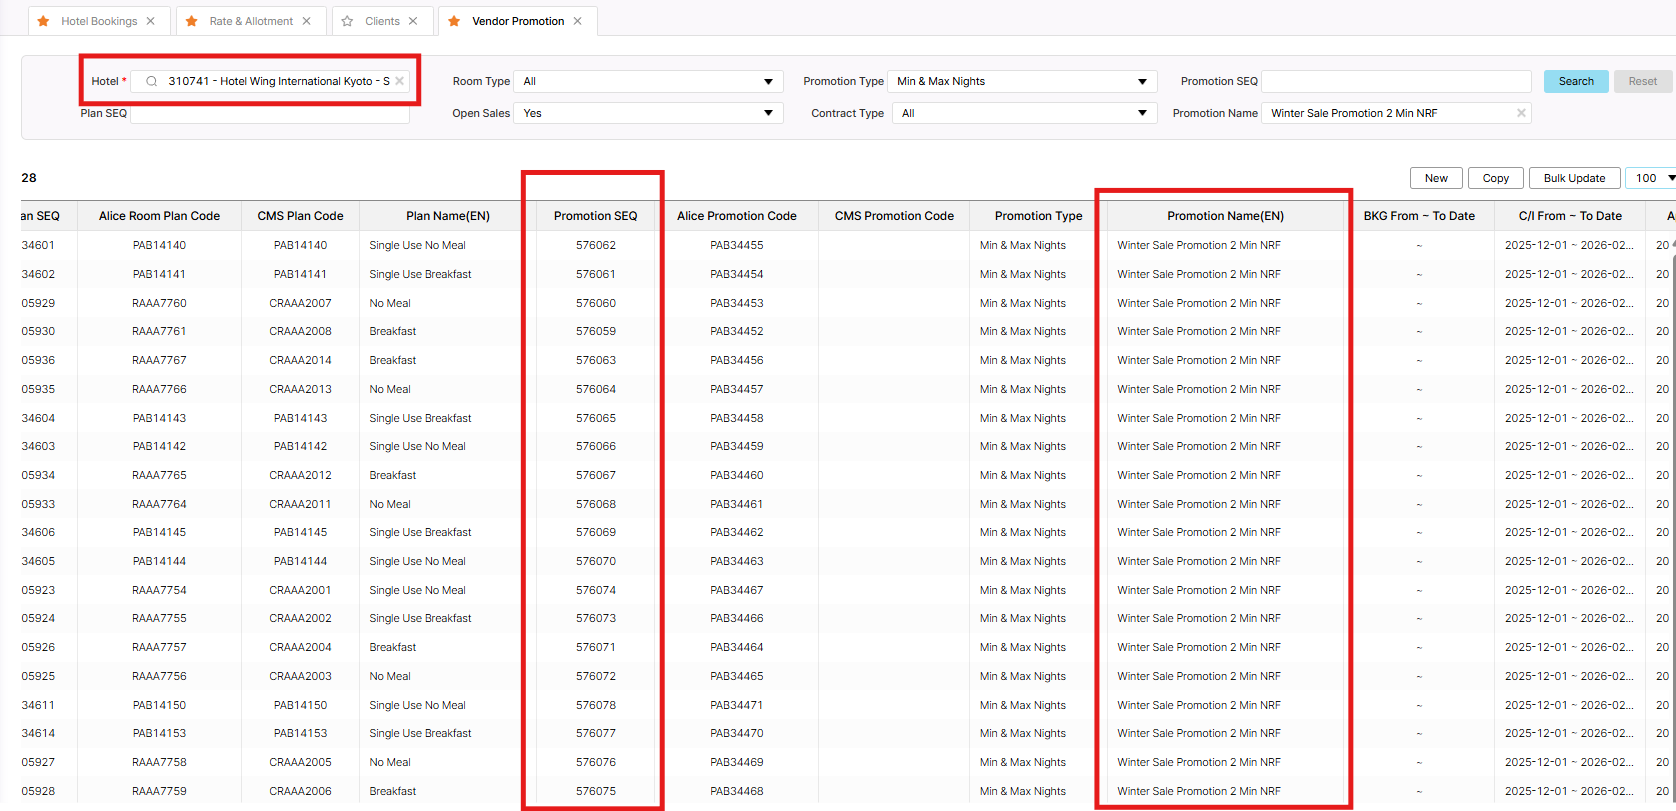Clear the Hotel field selection
1676x811 pixels.
tap(399, 82)
